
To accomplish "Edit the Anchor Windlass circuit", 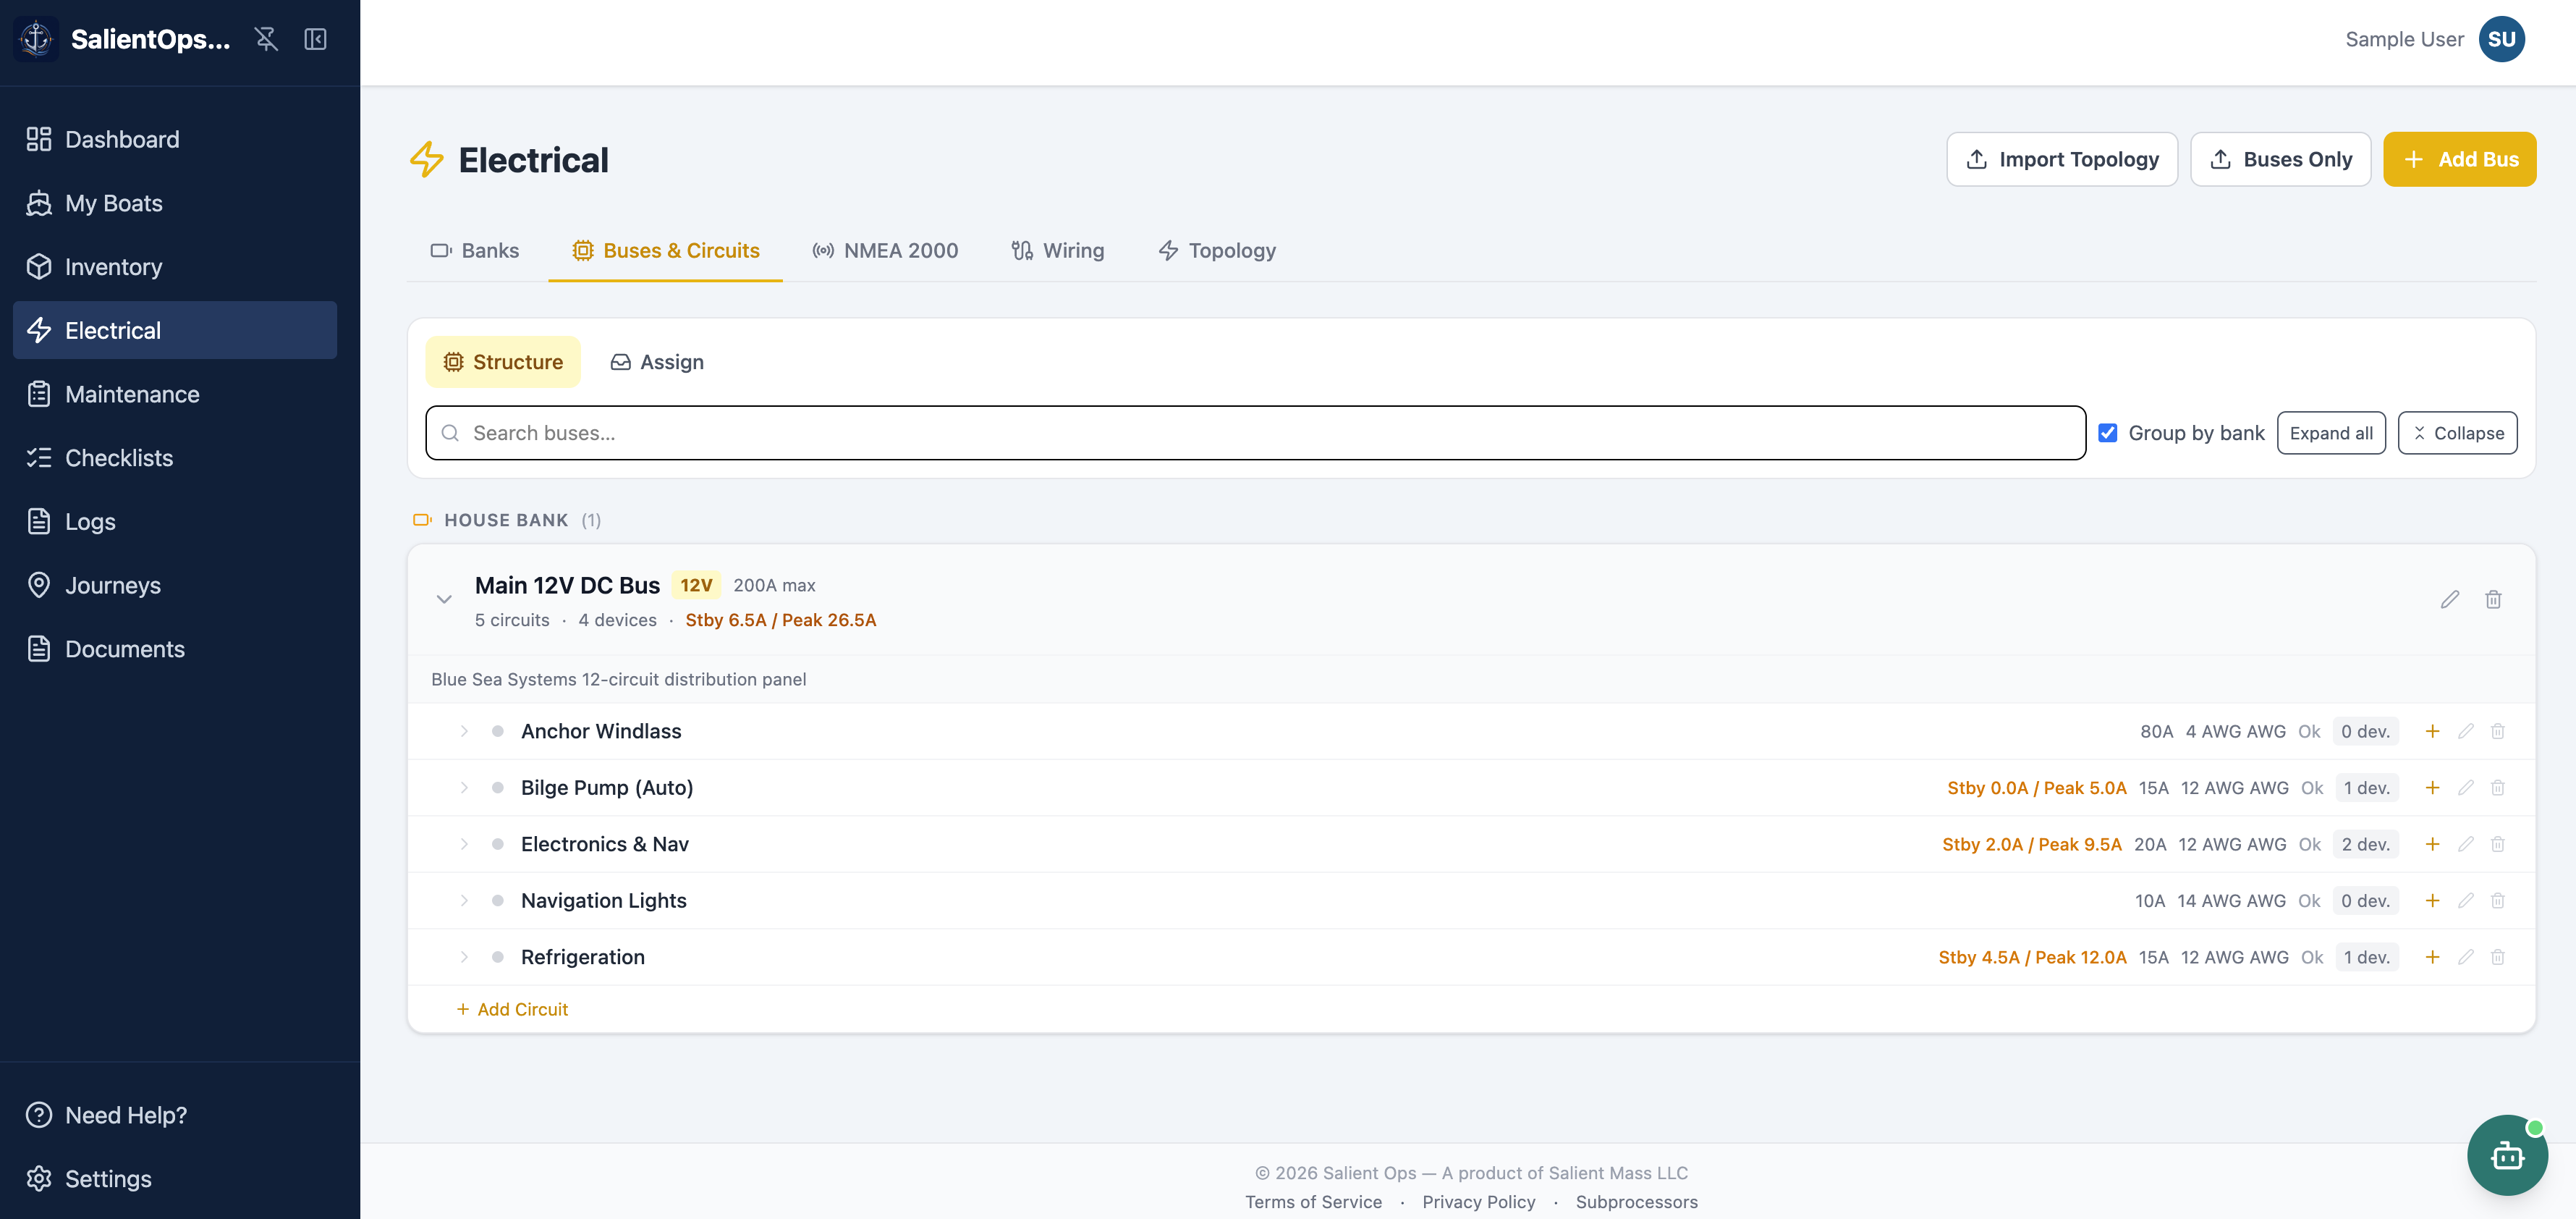I will pyautogui.click(x=2466, y=731).
